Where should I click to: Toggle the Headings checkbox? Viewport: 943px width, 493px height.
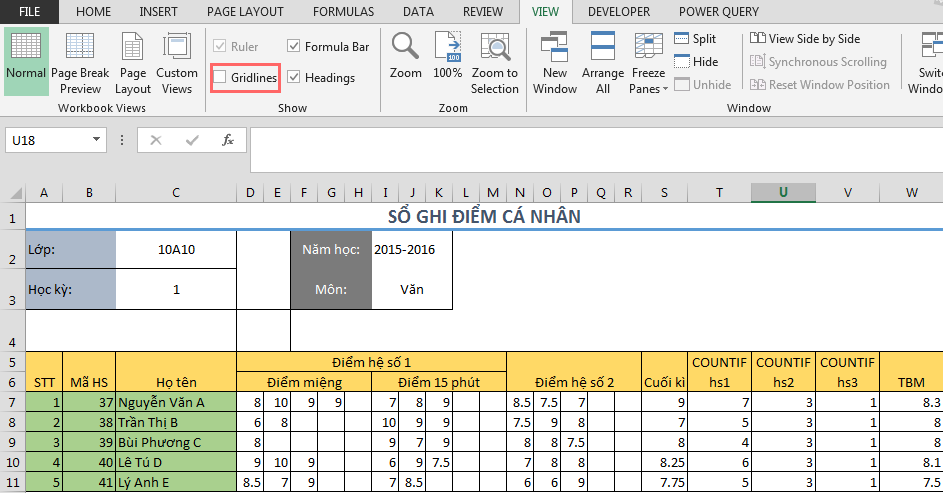click(x=294, y=77)
